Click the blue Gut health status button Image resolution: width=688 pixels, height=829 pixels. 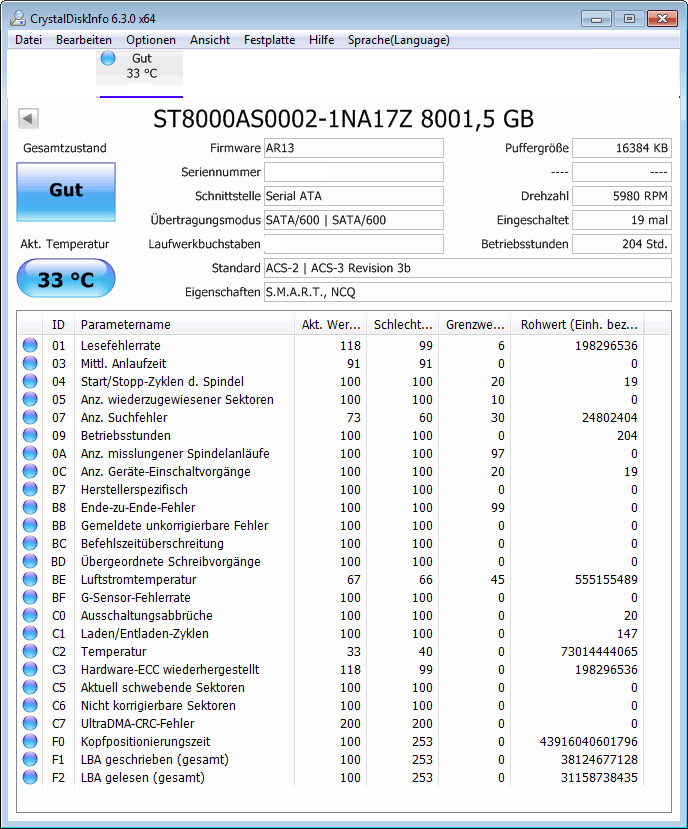[x=66, y=191]
